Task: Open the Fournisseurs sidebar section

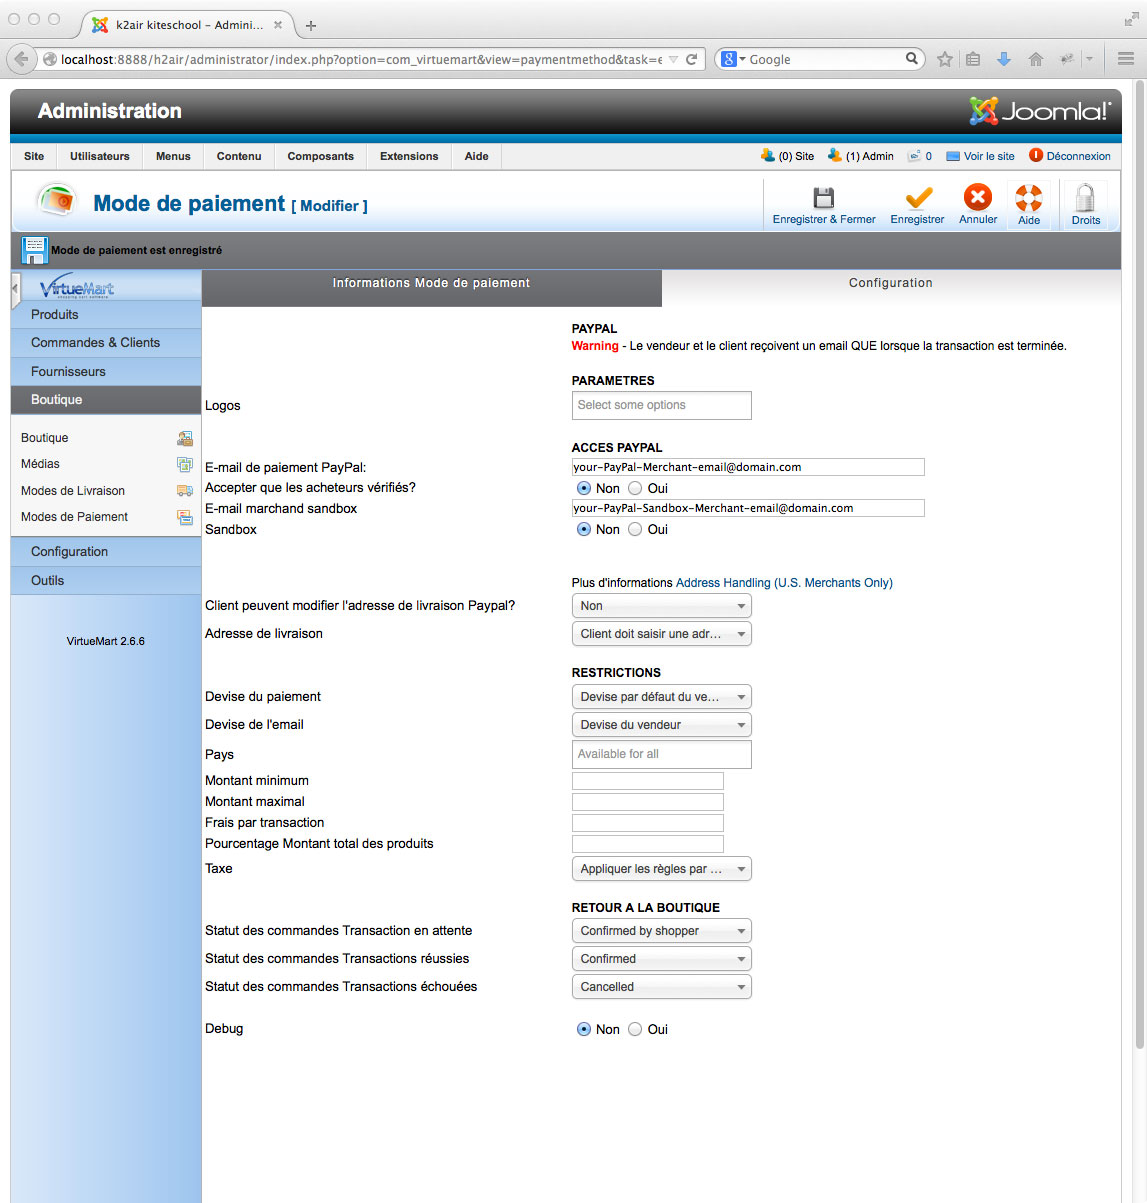Action: 106,372
